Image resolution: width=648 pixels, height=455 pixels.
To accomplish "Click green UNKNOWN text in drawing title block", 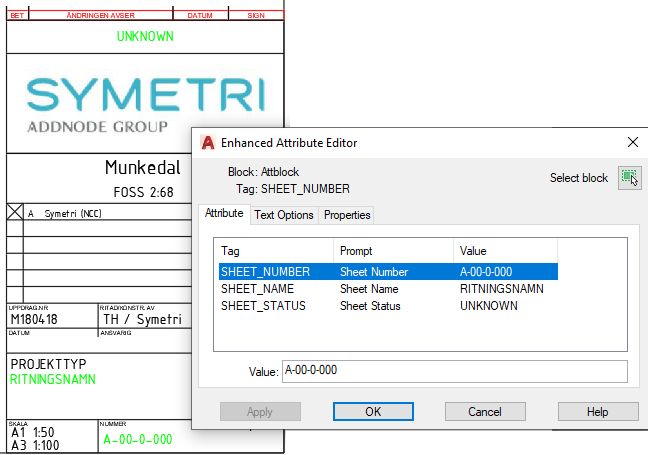I will (145, 36).
